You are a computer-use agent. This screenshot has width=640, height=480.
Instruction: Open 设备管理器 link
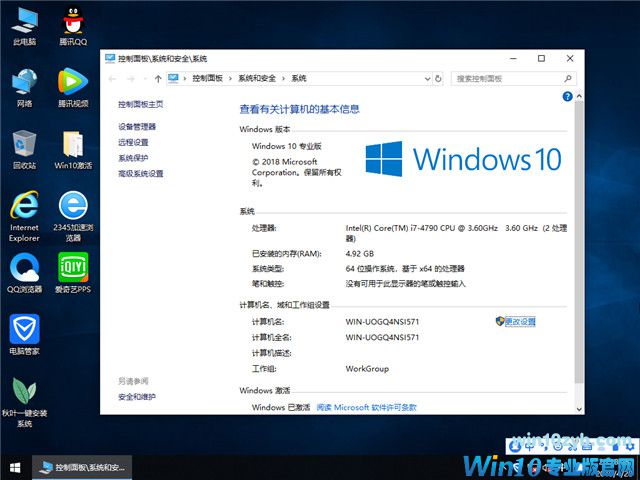(x=137, y=127)
